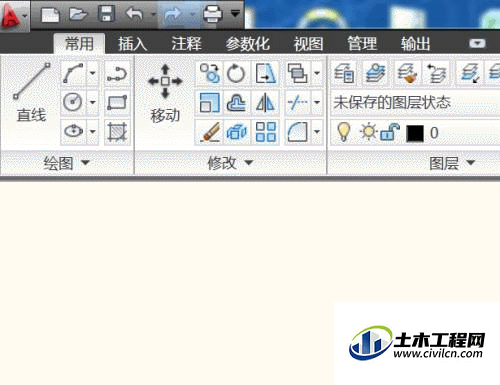Toggle layer 0 lock padlock icon
Screen dimensions: 500x385
(x=390, y=132)
